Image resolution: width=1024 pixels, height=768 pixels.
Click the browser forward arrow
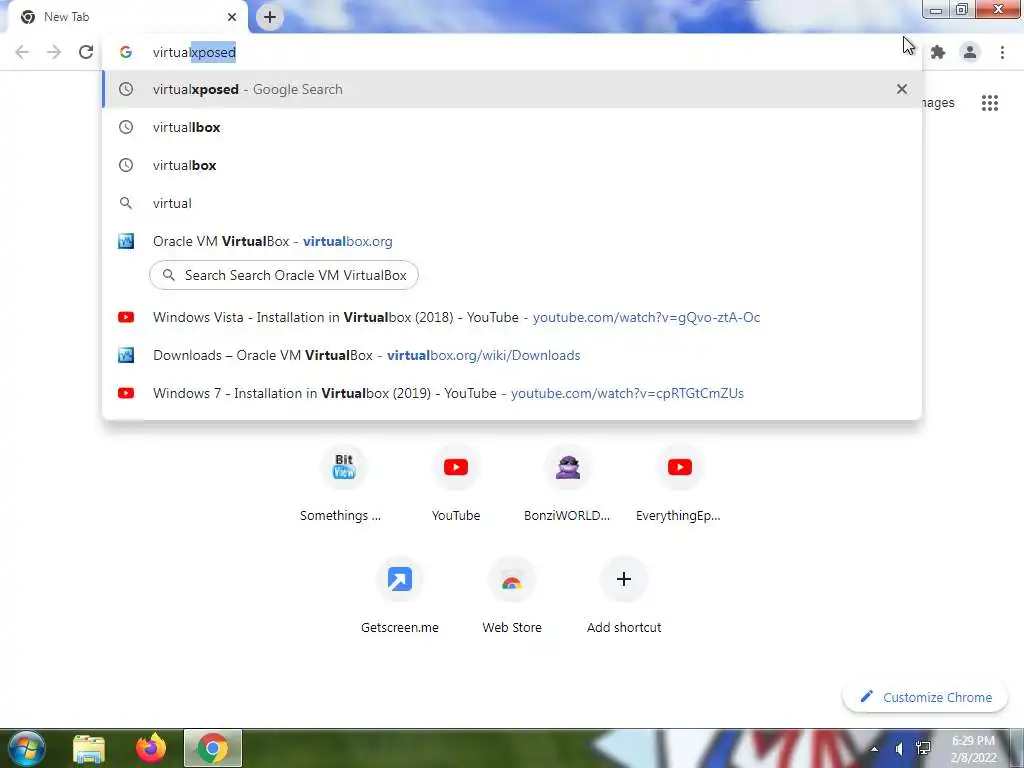pos(54,52)
